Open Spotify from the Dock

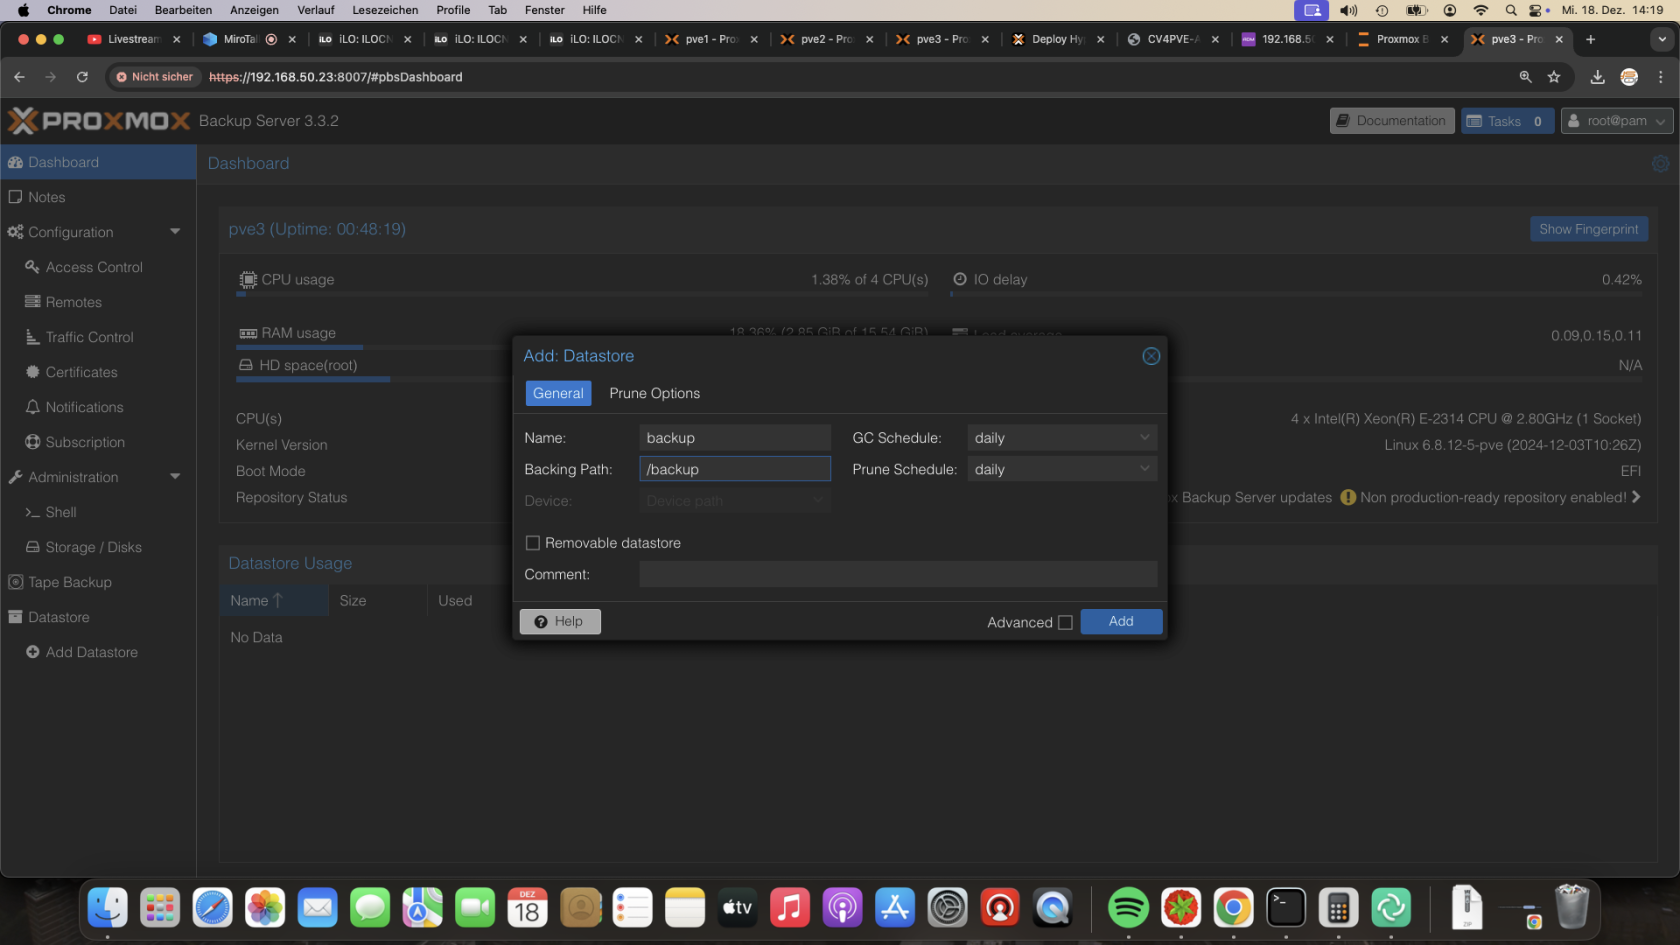coord(1128,908)
